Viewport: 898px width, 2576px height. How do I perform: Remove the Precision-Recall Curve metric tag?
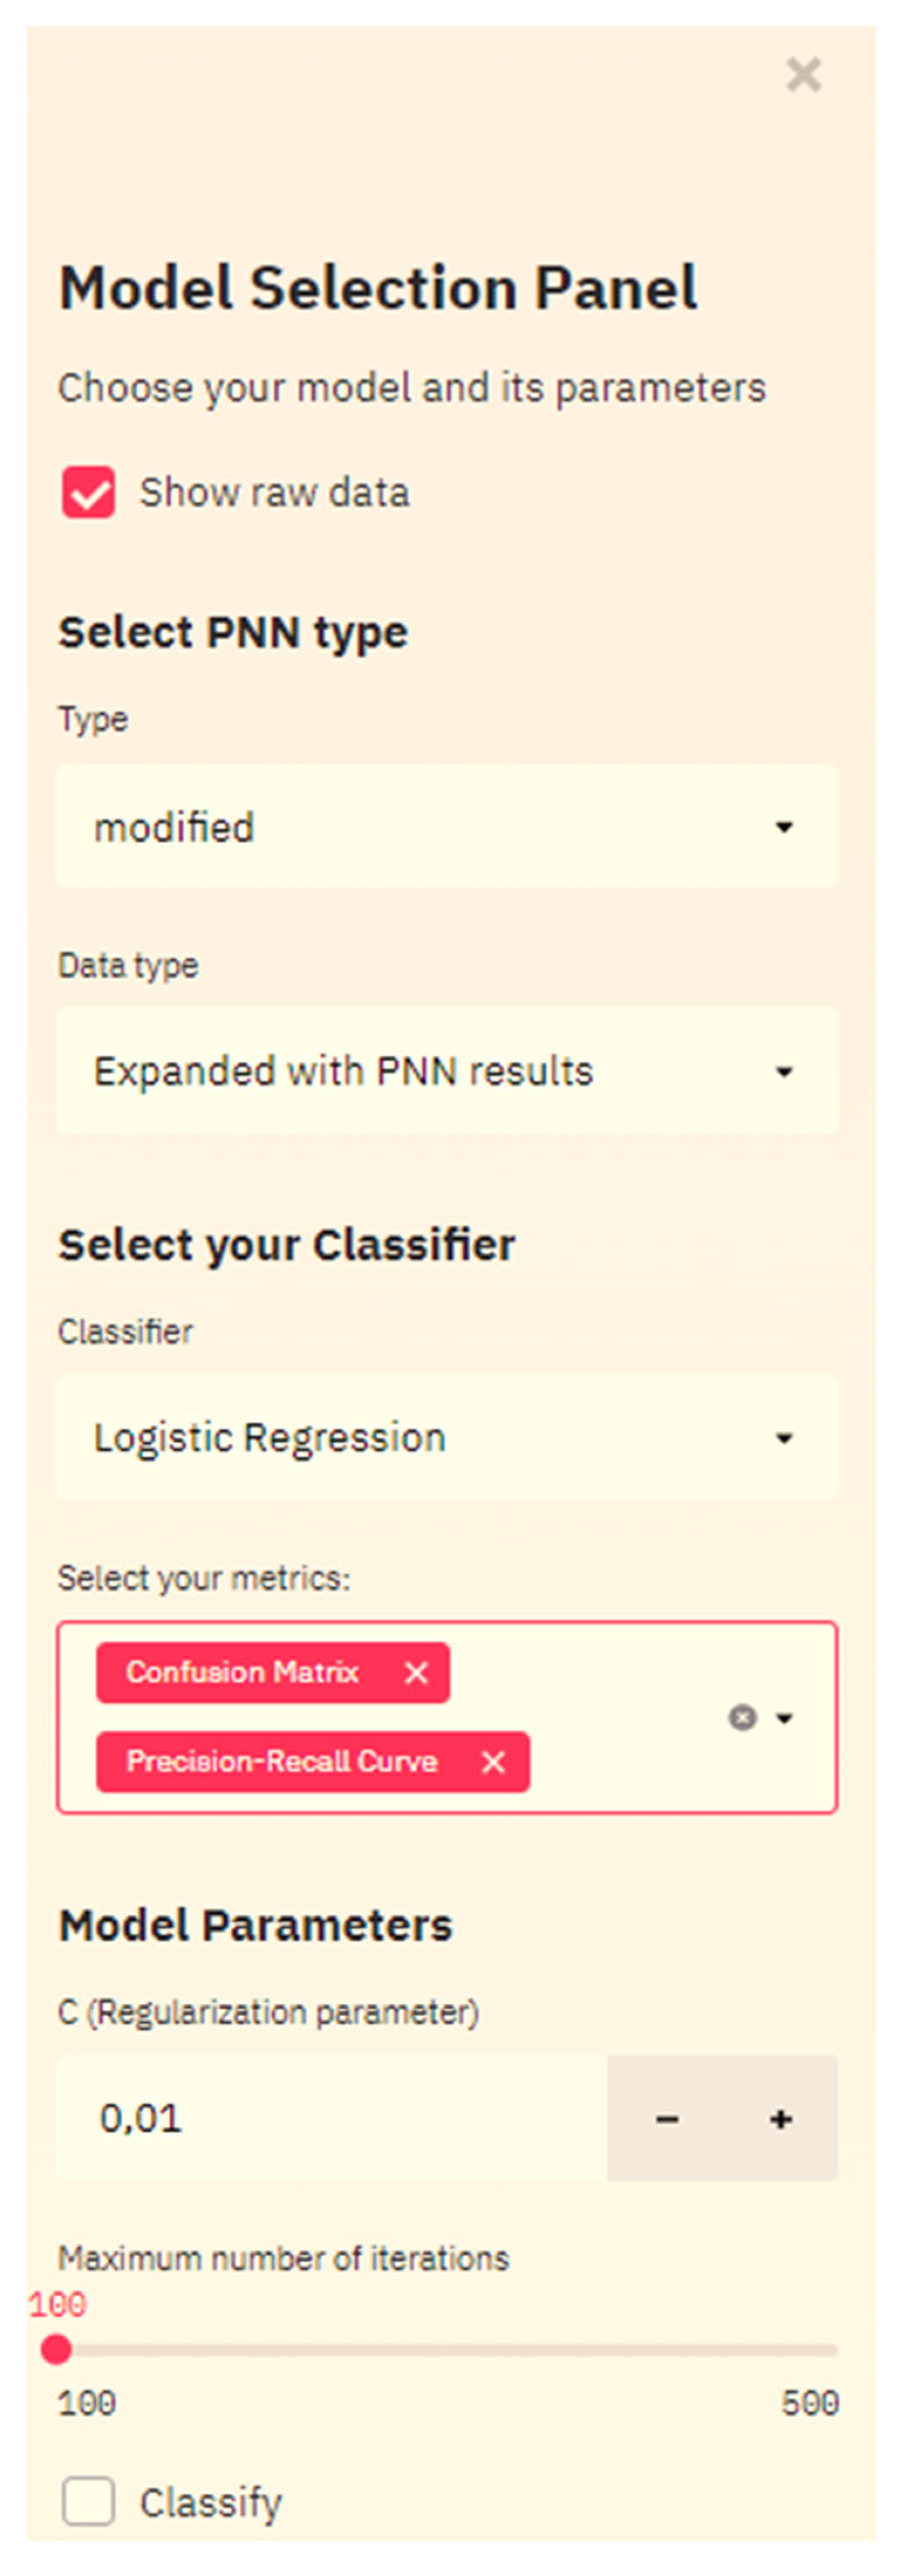(x=493, y=1761)
